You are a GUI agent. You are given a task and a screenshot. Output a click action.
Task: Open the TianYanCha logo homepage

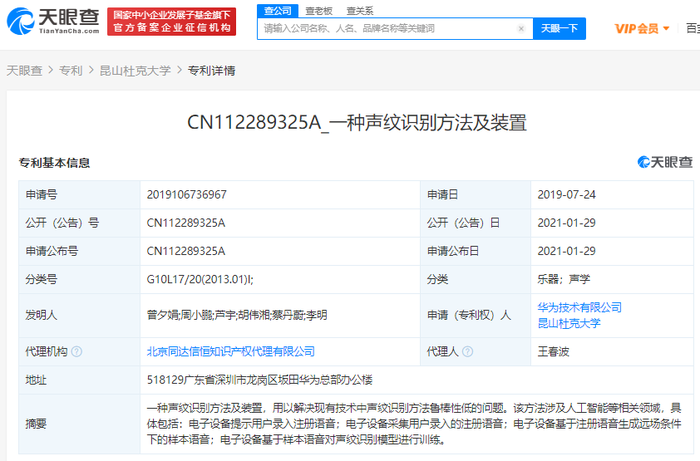(53, 21)
